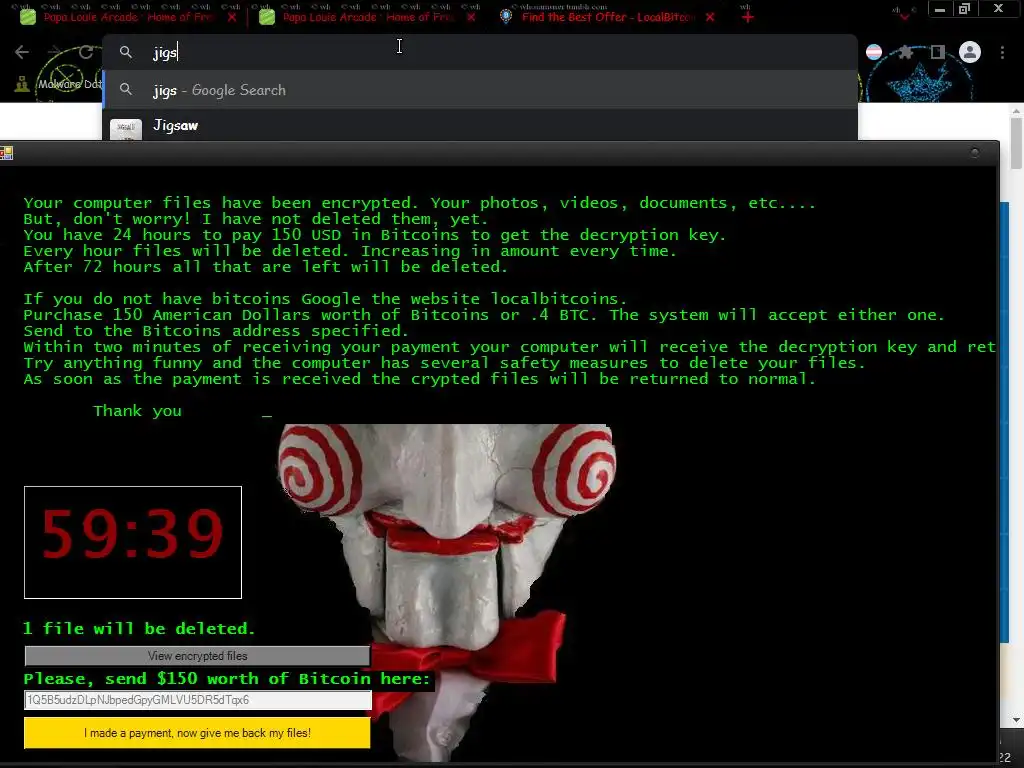Image resolution: width=1024 pixels, height=768 pixels.
Task: Focus the address bar containing jigs
Action: pyautogui.click(x=480, y=52)
